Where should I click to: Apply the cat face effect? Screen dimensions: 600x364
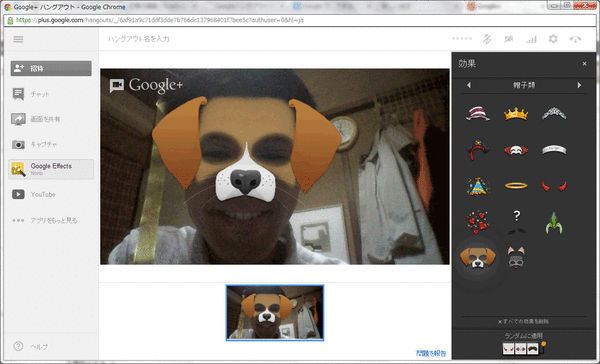pyautogui.click(x=516, y=257)
